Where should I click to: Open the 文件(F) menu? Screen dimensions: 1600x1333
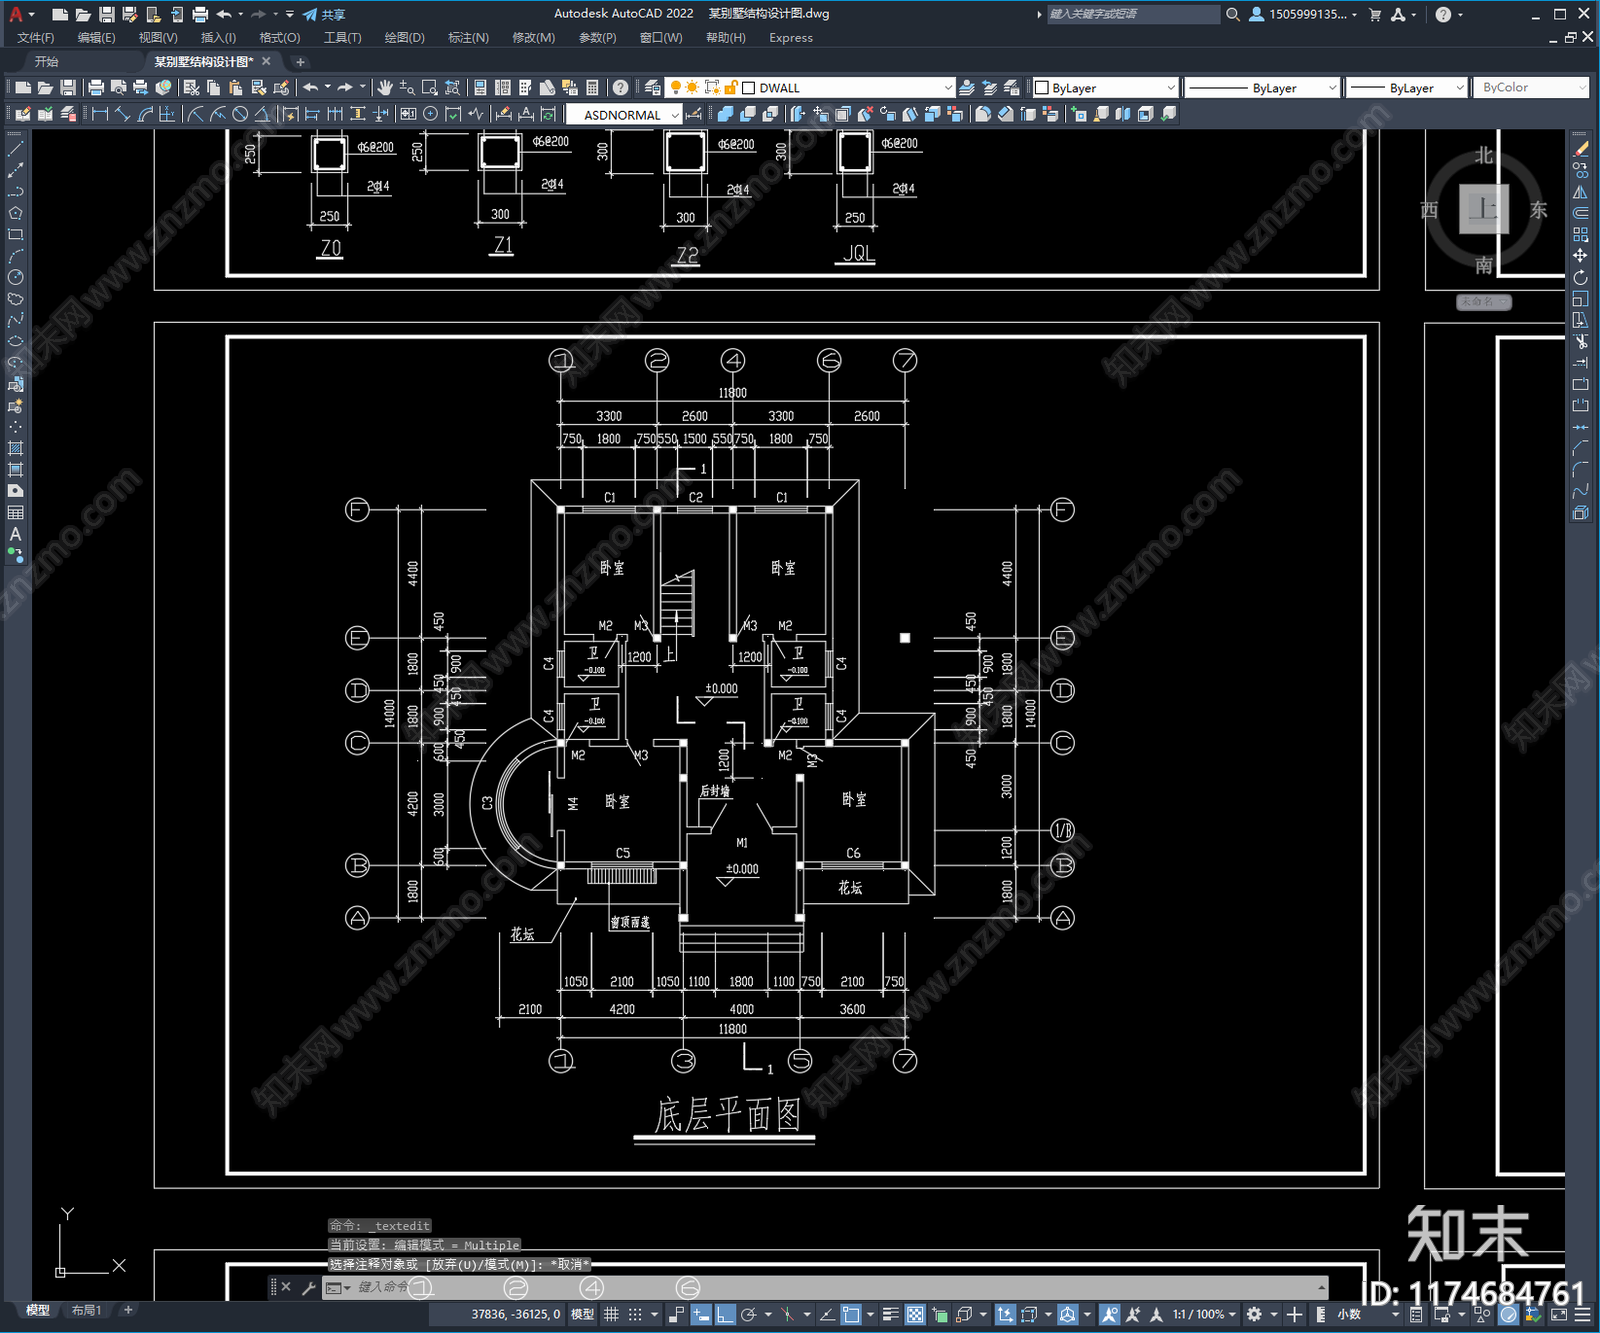(x=36, y=38)
